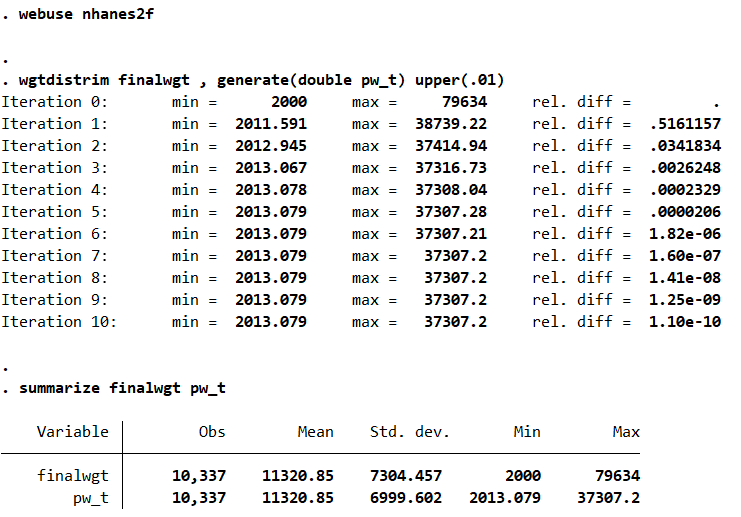Click 'Iteration 10:' label
Viewport: 741px width, 517px height.
59,322
